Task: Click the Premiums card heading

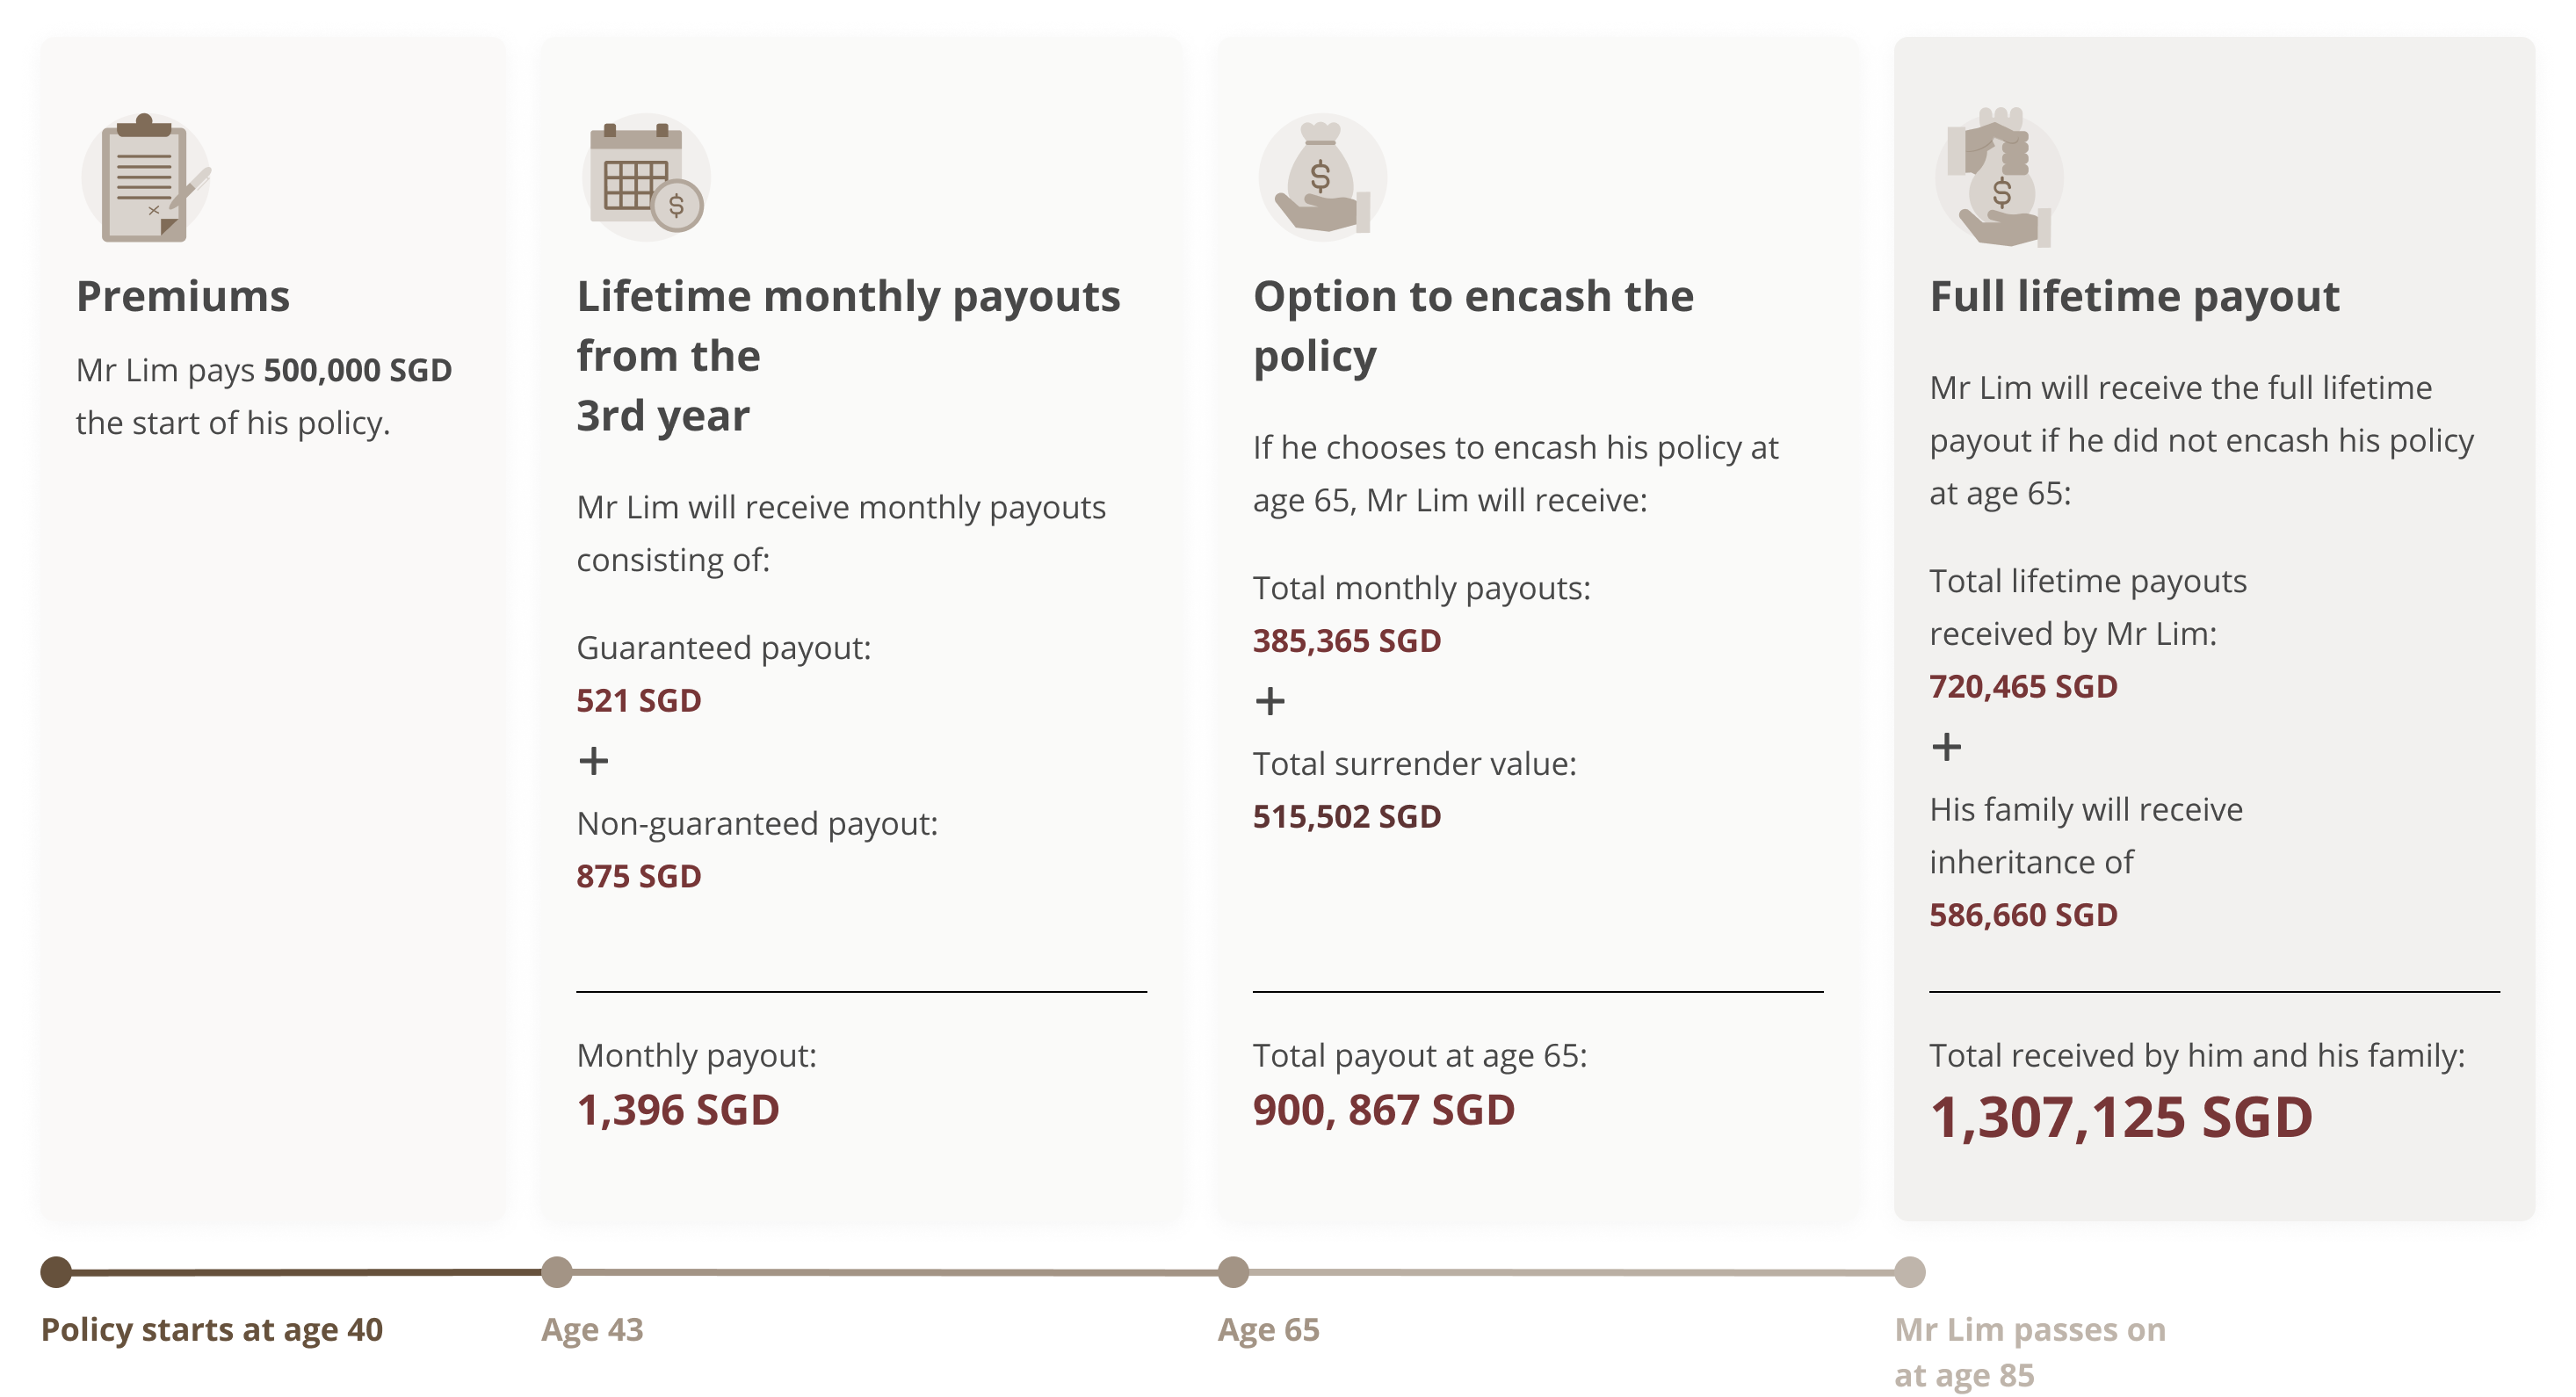Action: click(x=183, y=296)
